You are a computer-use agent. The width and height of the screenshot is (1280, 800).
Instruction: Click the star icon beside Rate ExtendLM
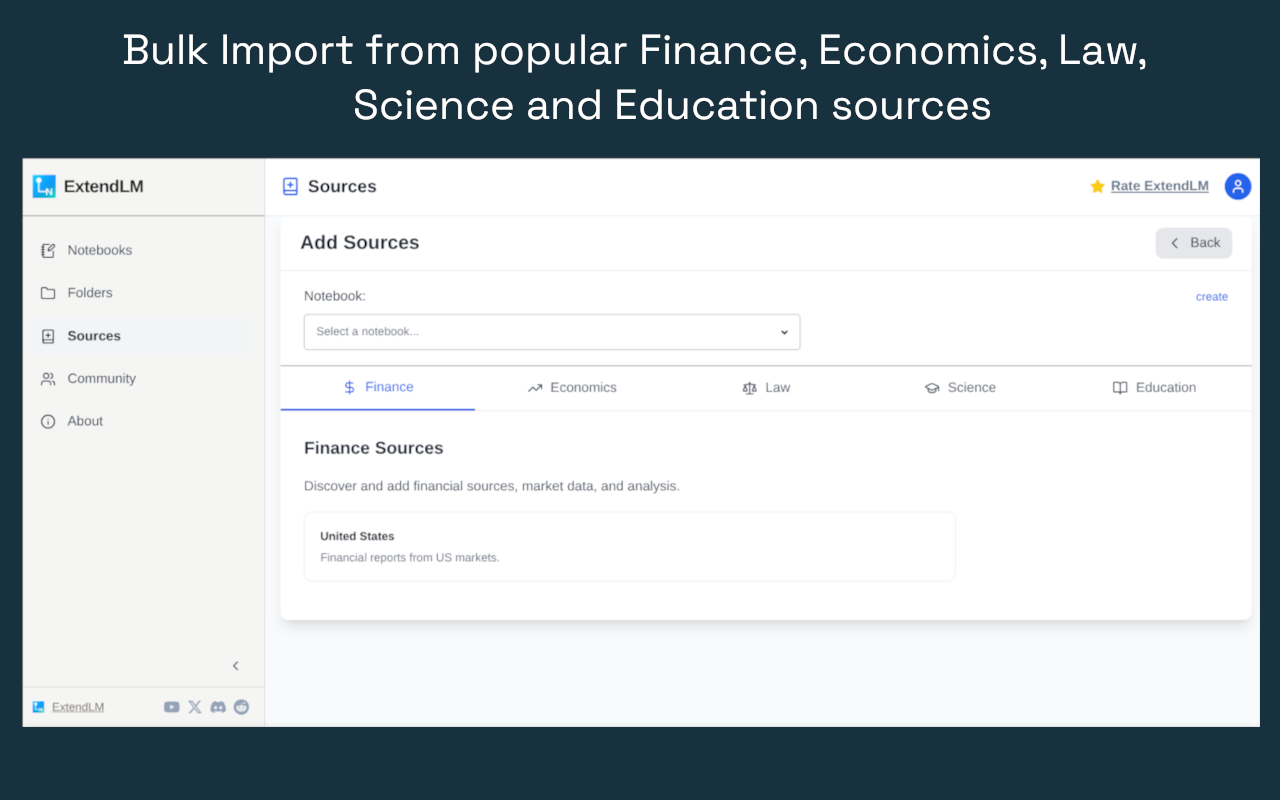tap(1097, 186)
